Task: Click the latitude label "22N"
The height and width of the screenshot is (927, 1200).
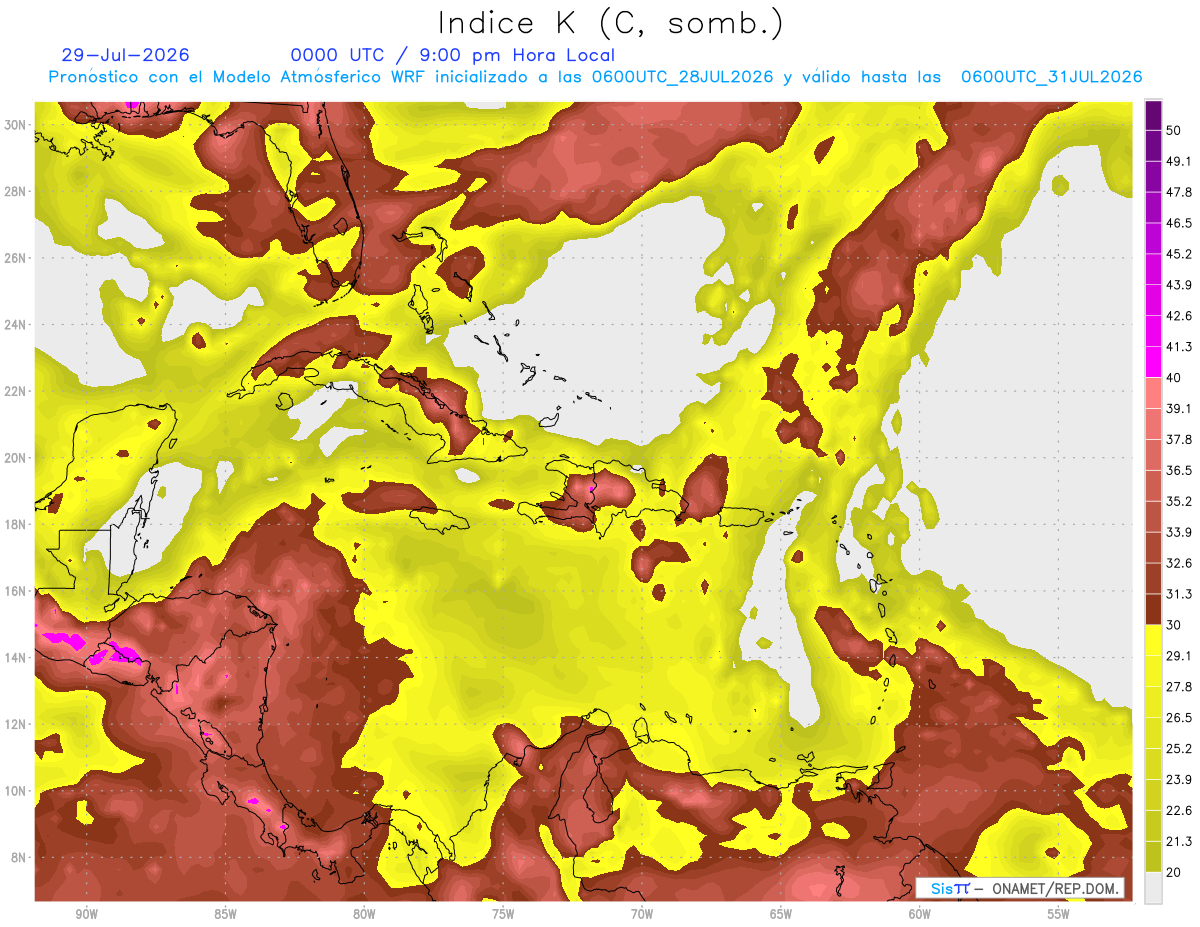Action: point(15,391)
